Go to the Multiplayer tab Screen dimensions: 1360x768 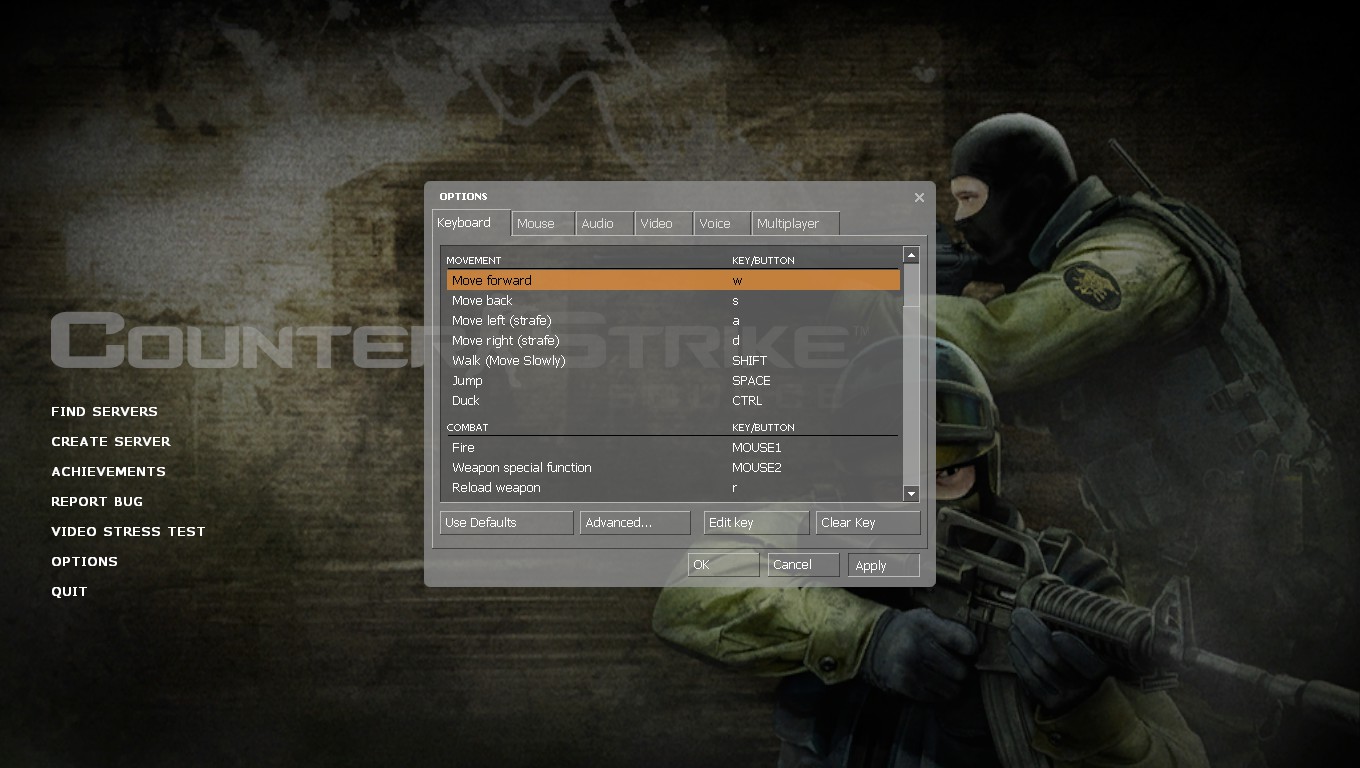click(796, 224)
